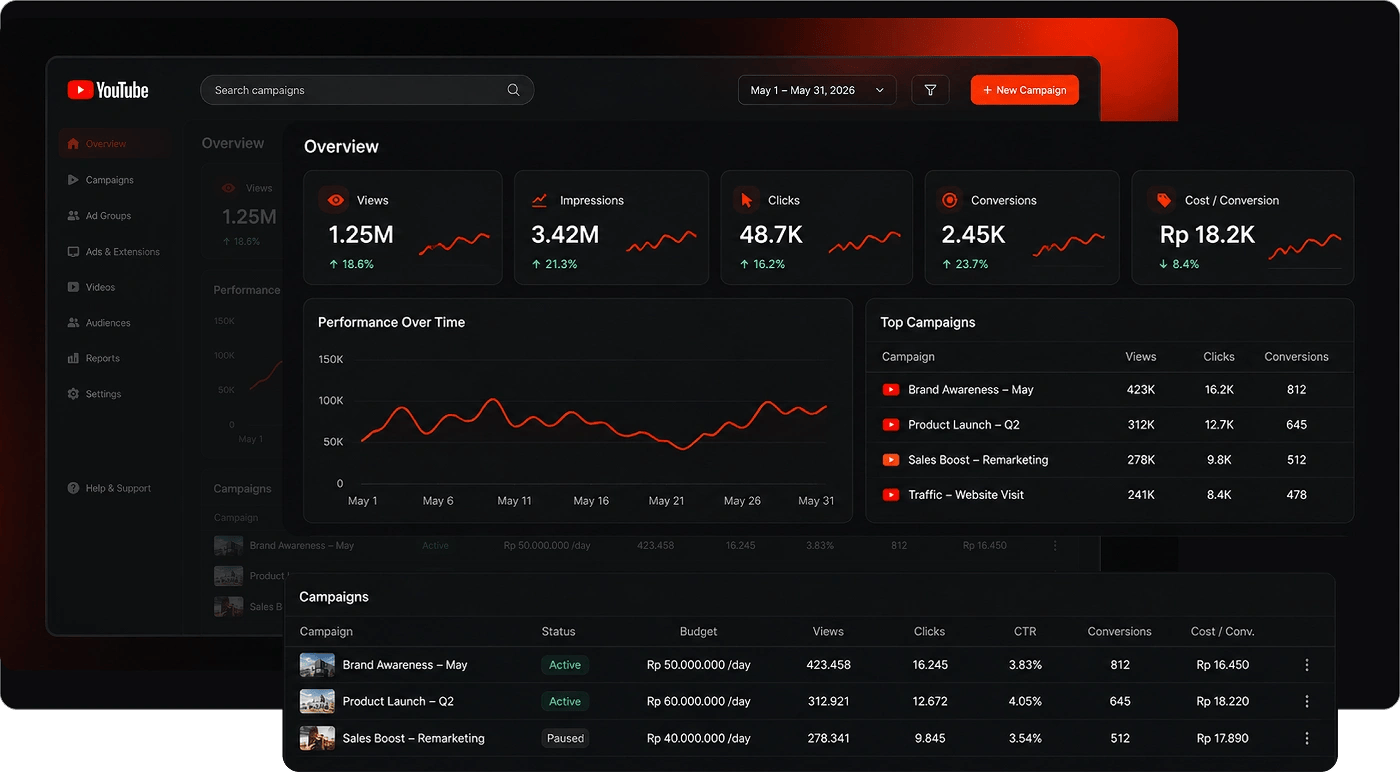
Task: Click the Traffic – Website Visit campaign name
Action: pos(966,495)
